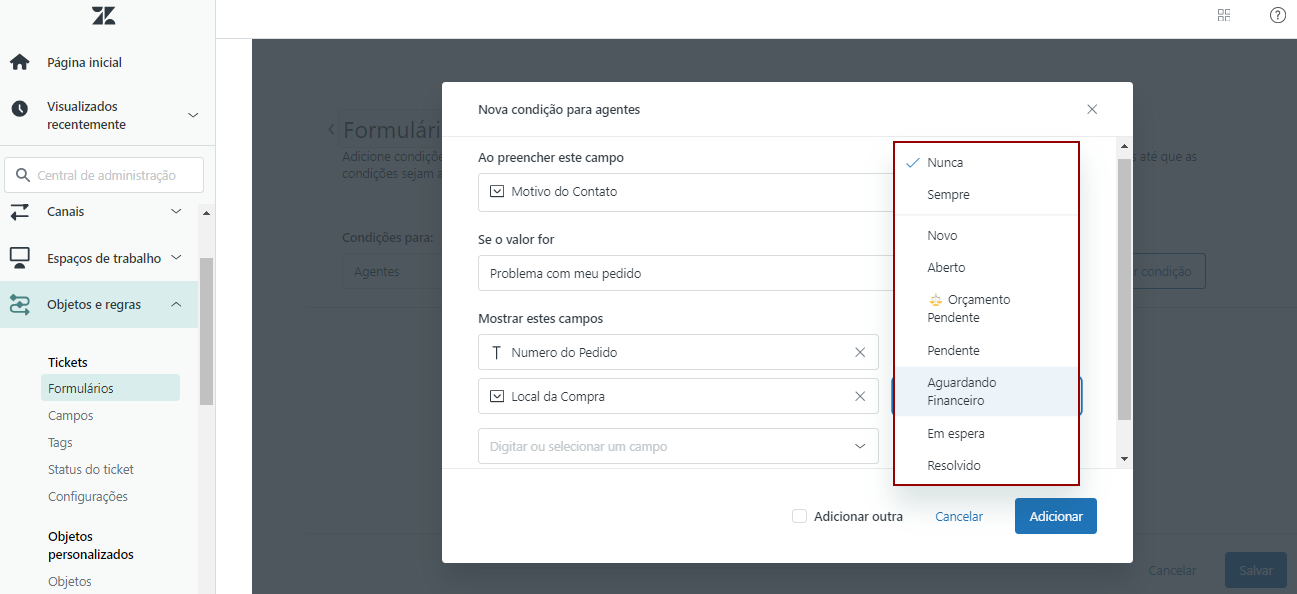Expand the Canais sidebar section
Viewport: 1297px width, 594px height.
tap(176, 211)
